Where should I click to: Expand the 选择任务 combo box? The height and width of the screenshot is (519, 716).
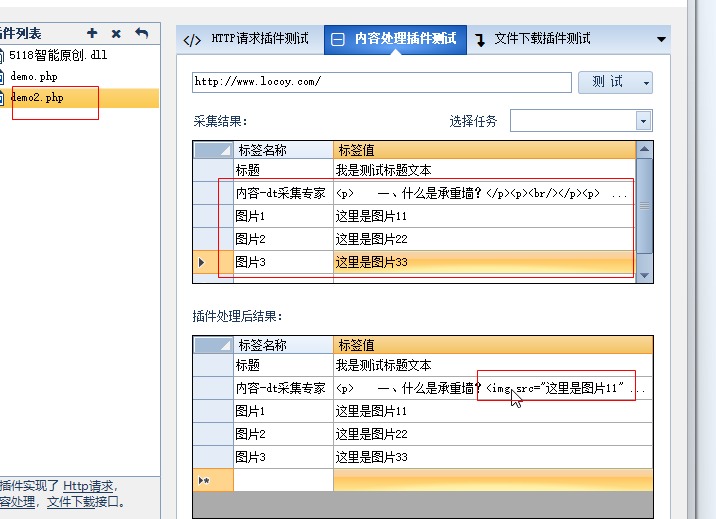(643, 121)
